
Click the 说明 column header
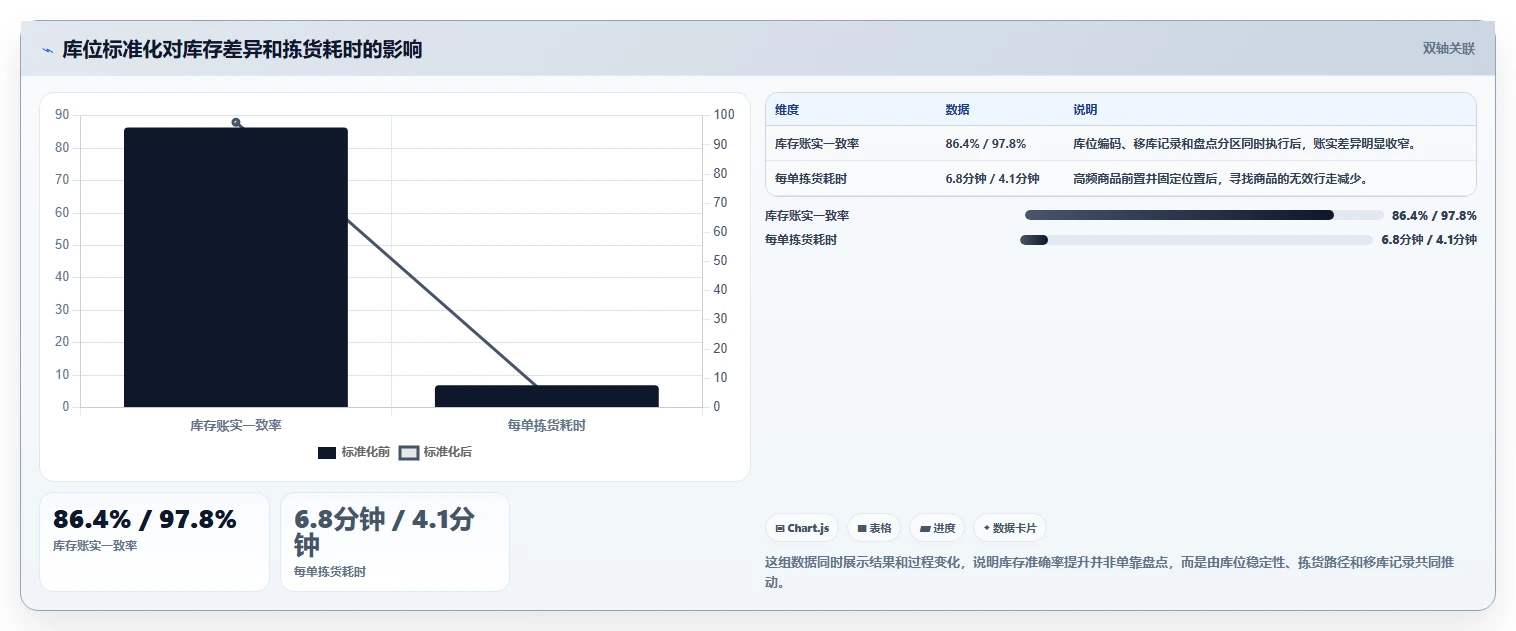coord(1085,110)
